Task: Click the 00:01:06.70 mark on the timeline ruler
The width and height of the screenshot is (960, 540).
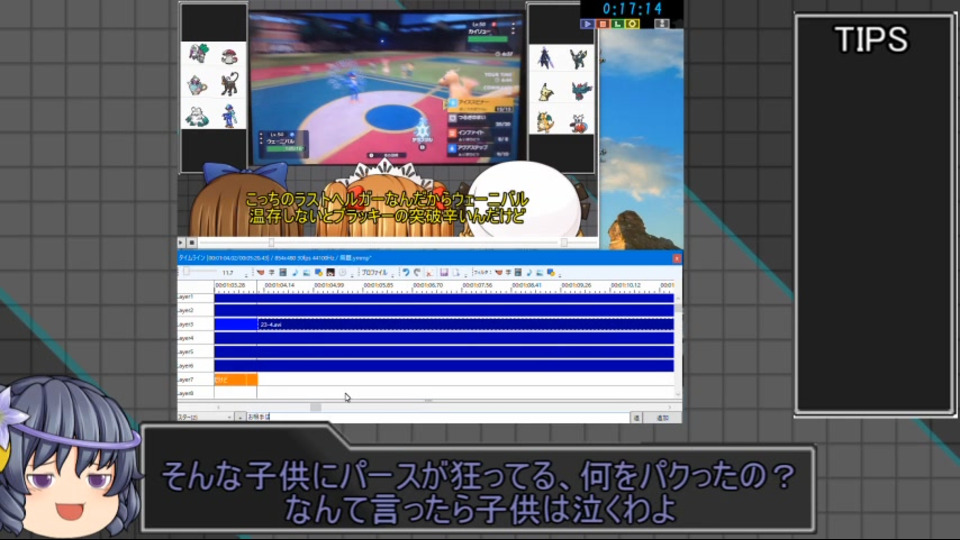Action: 427,285
